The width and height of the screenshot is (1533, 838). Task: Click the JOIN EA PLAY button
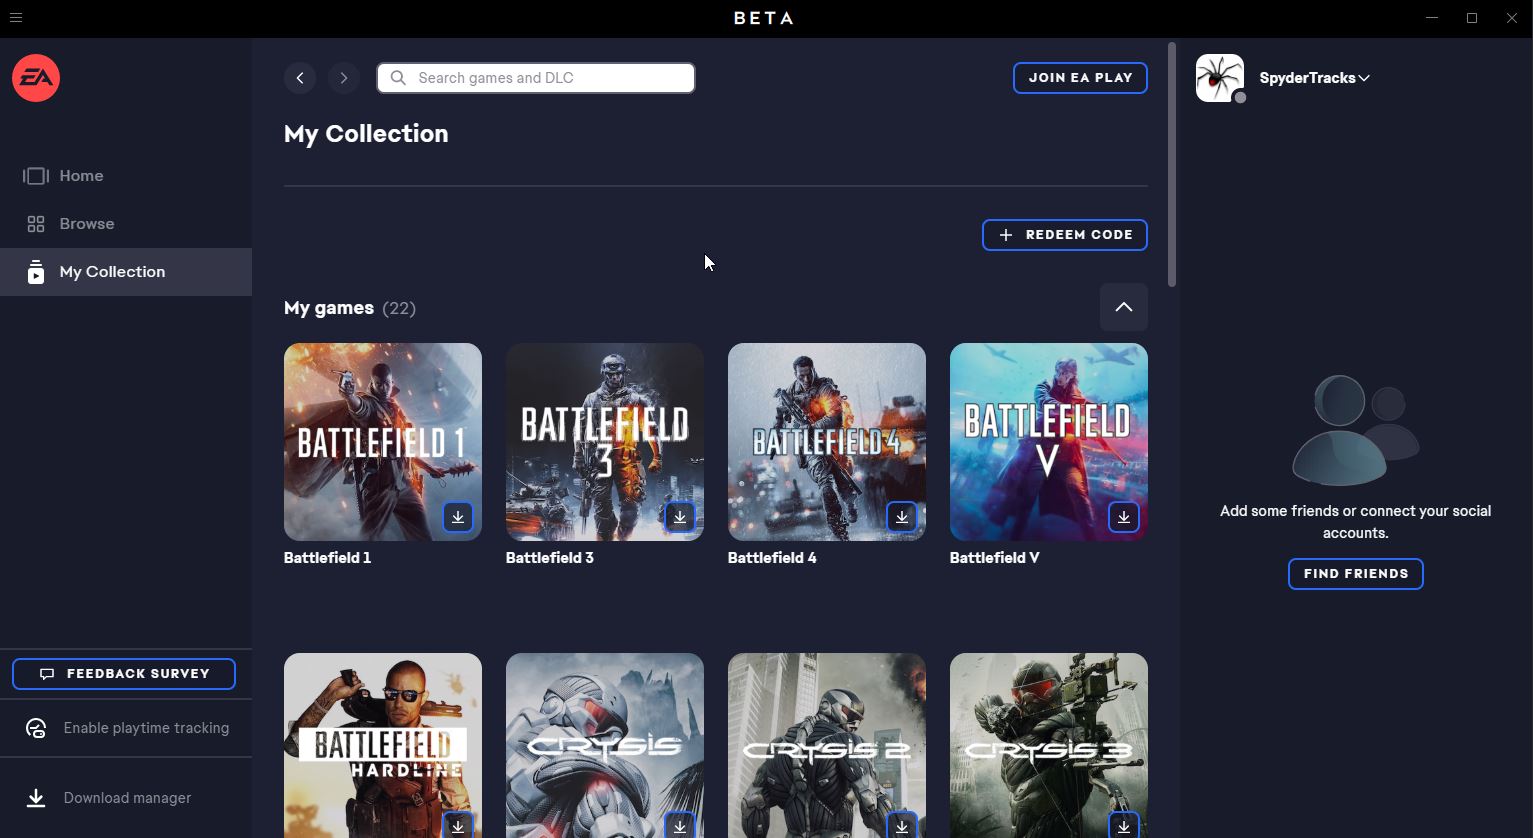pyautogui.click(x=1080, y=78)
